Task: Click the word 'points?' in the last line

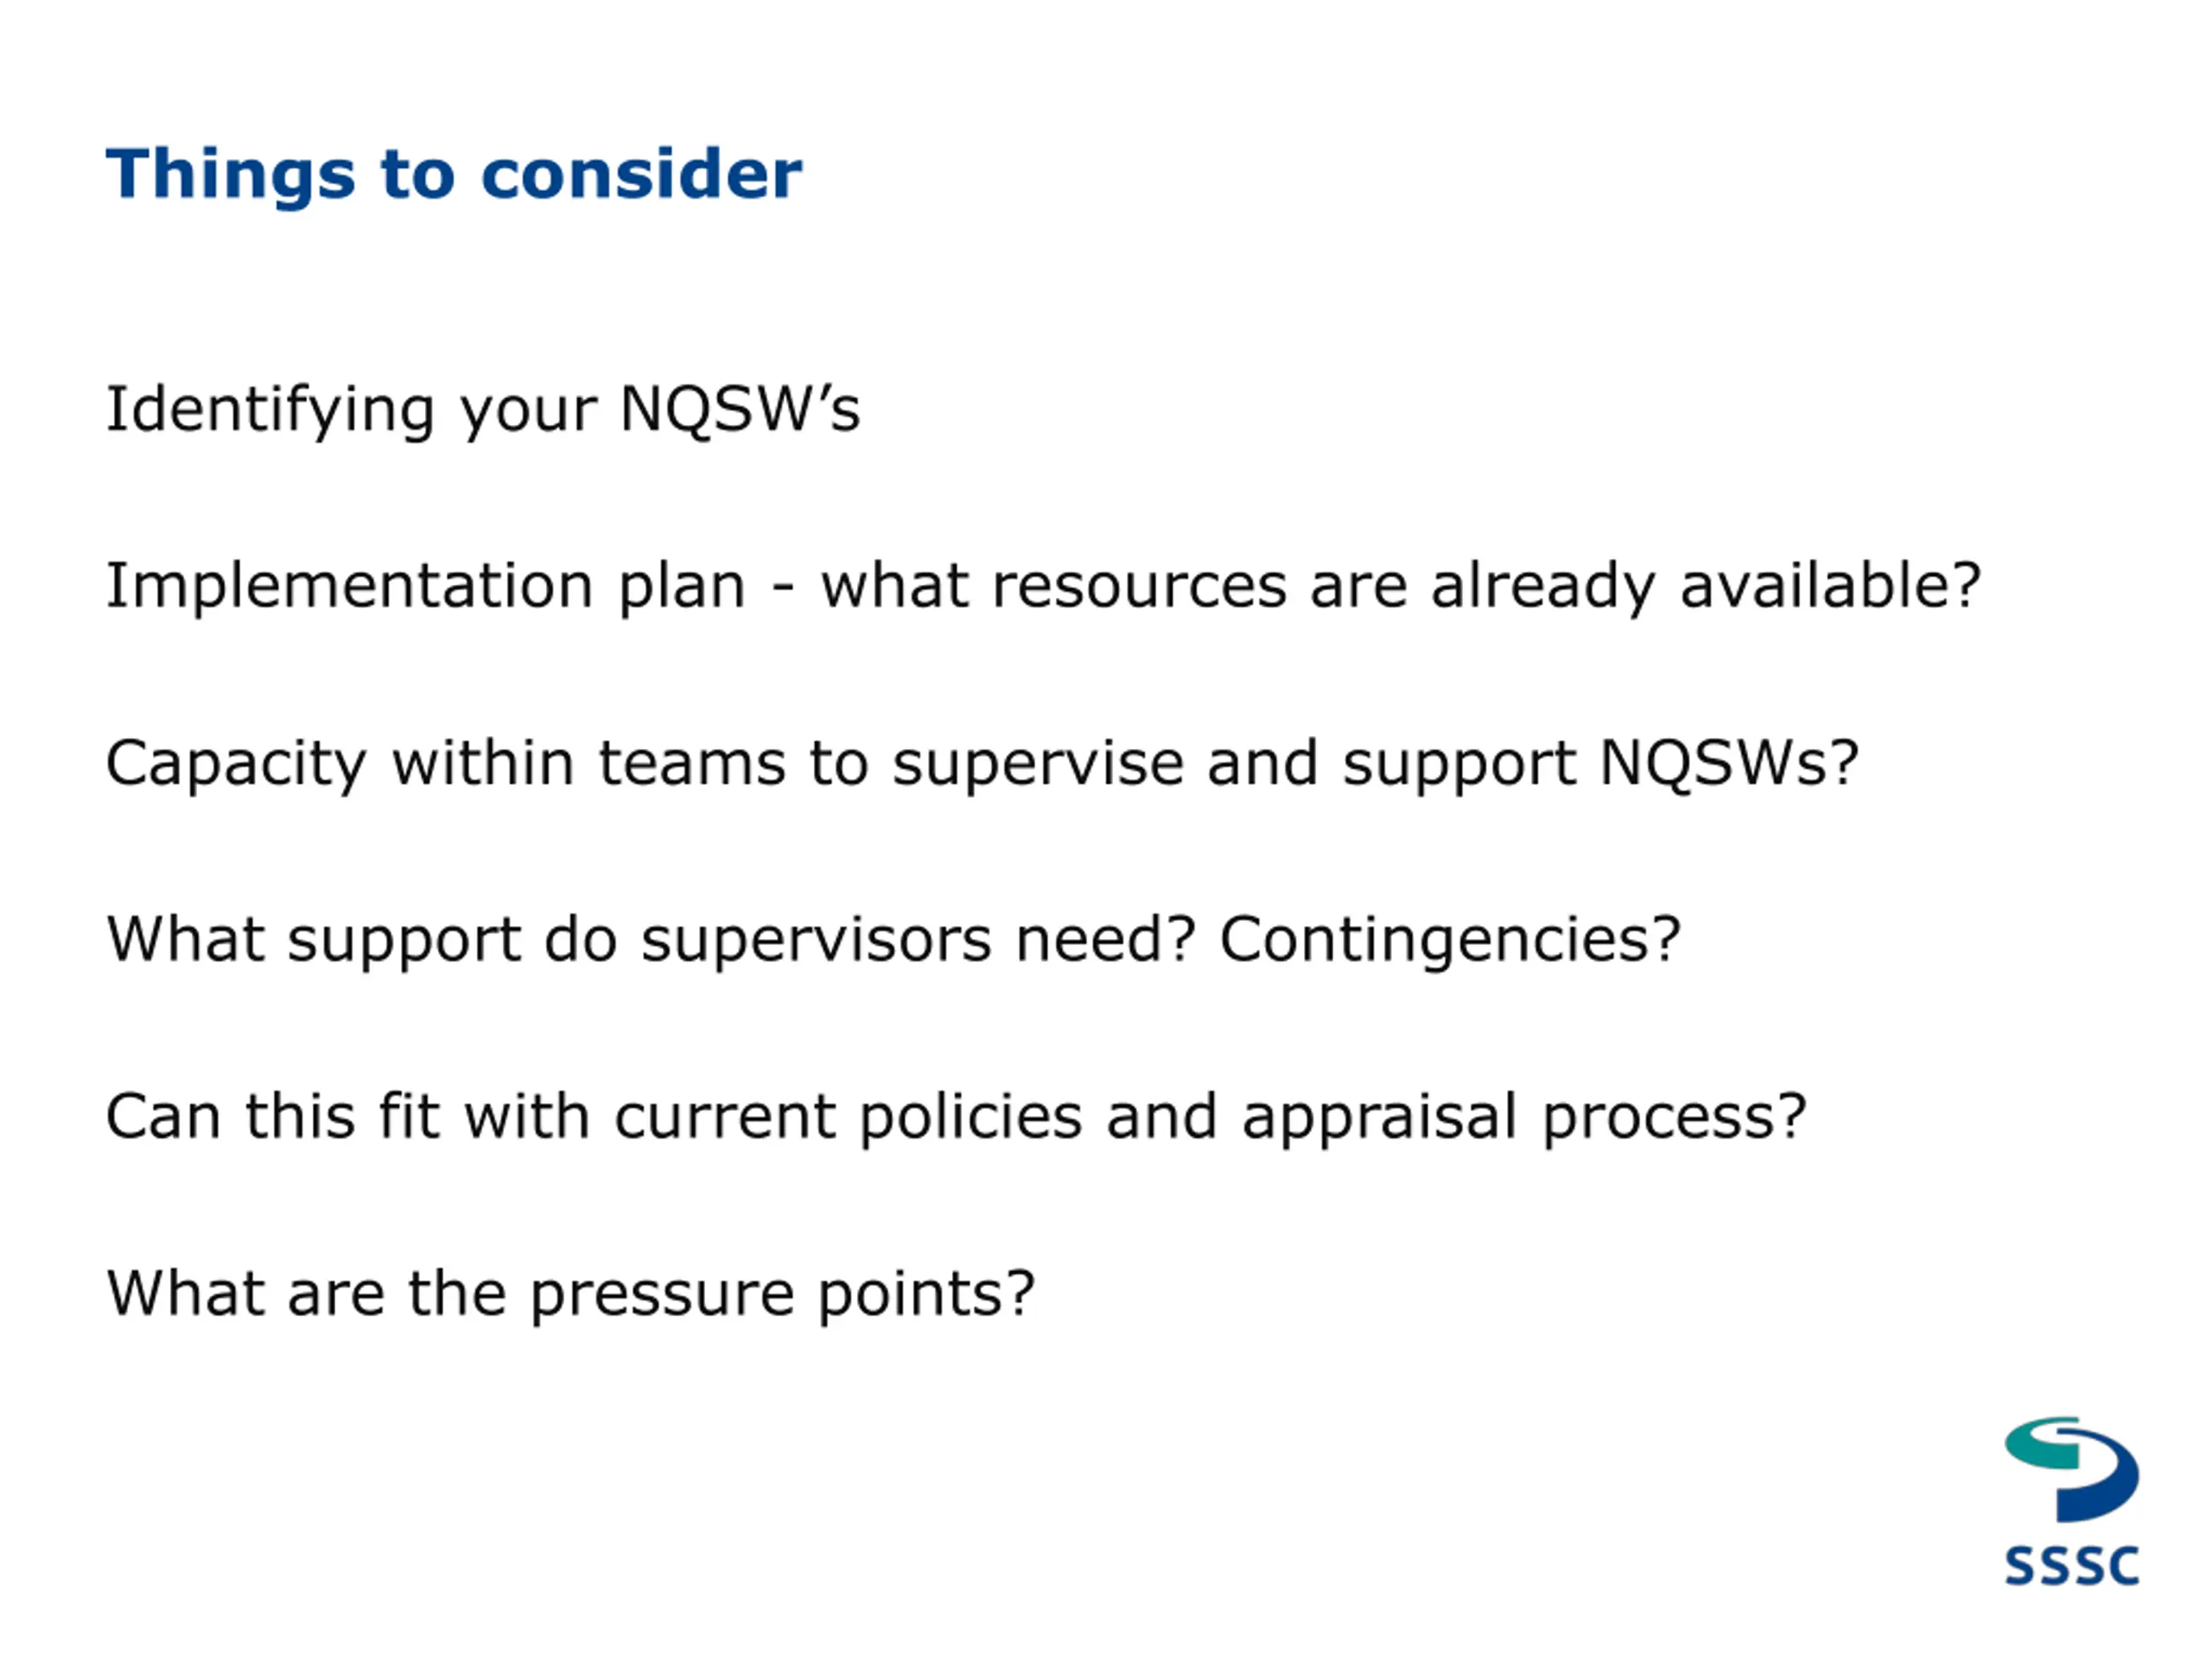Action: tap(927, 1294)
